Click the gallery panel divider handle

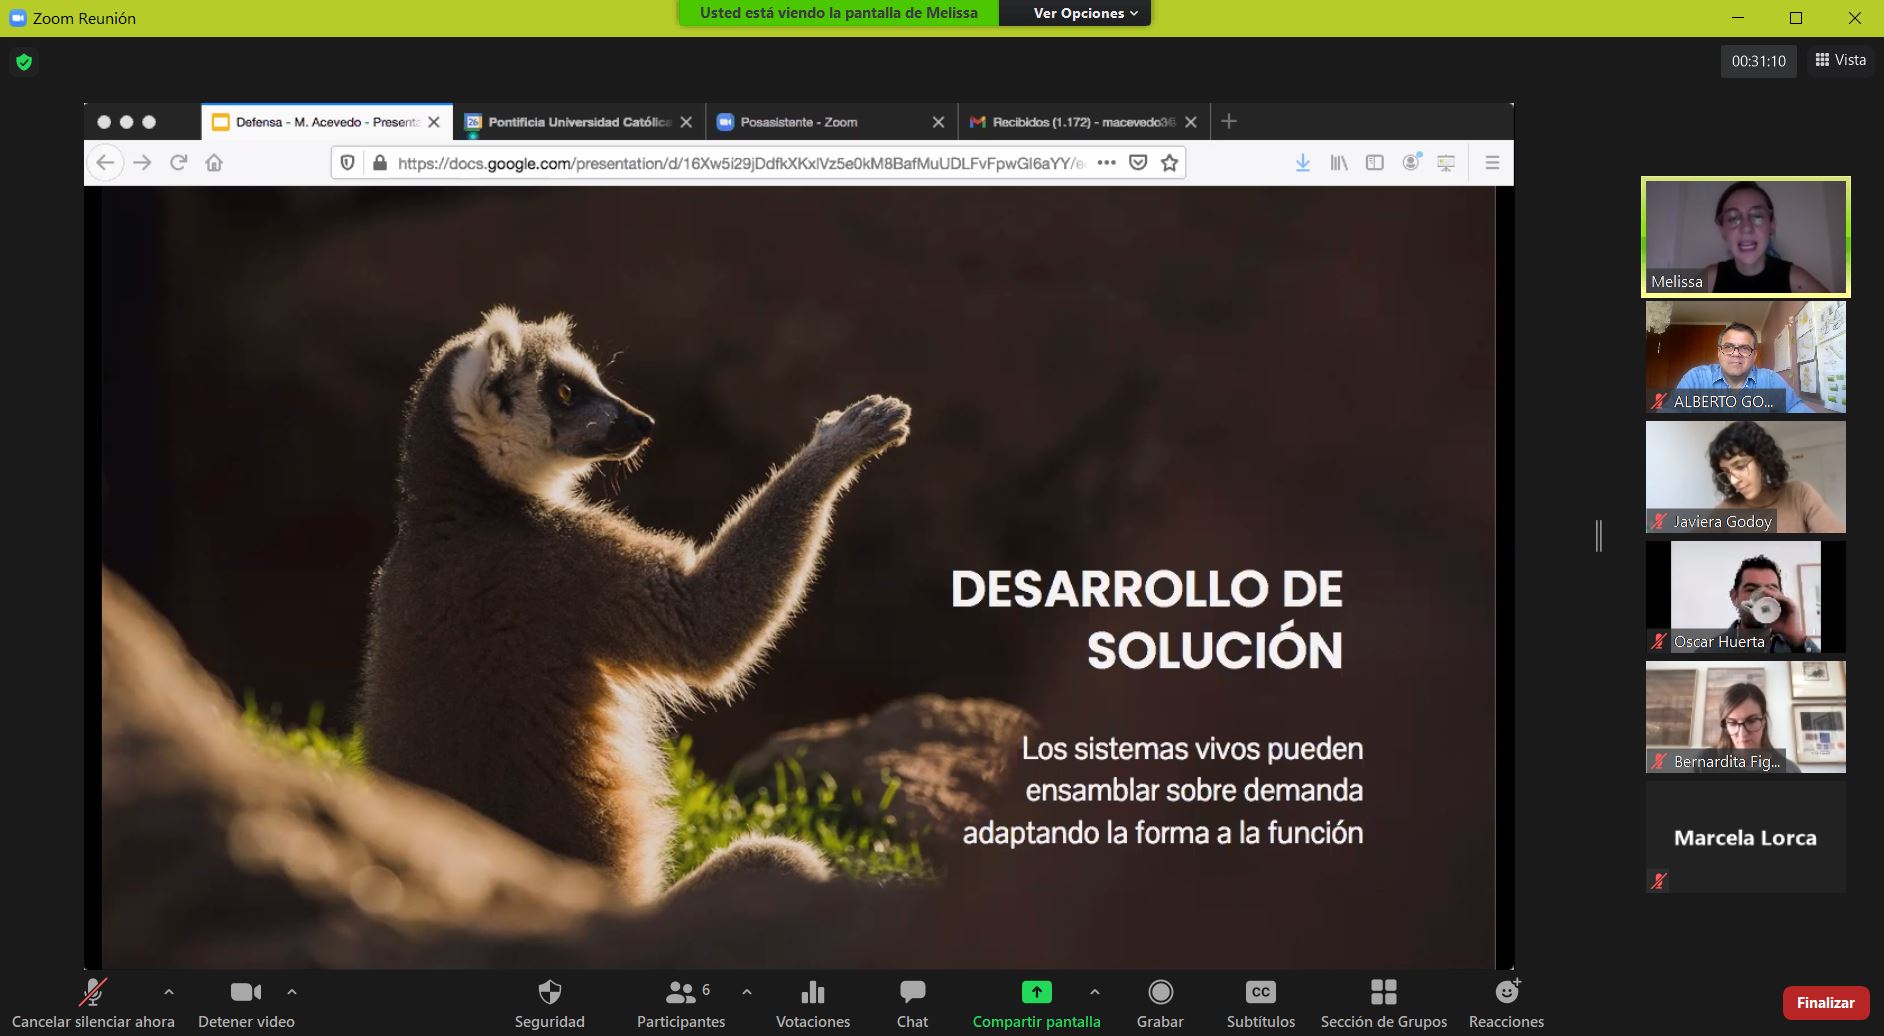[1598, 535]
